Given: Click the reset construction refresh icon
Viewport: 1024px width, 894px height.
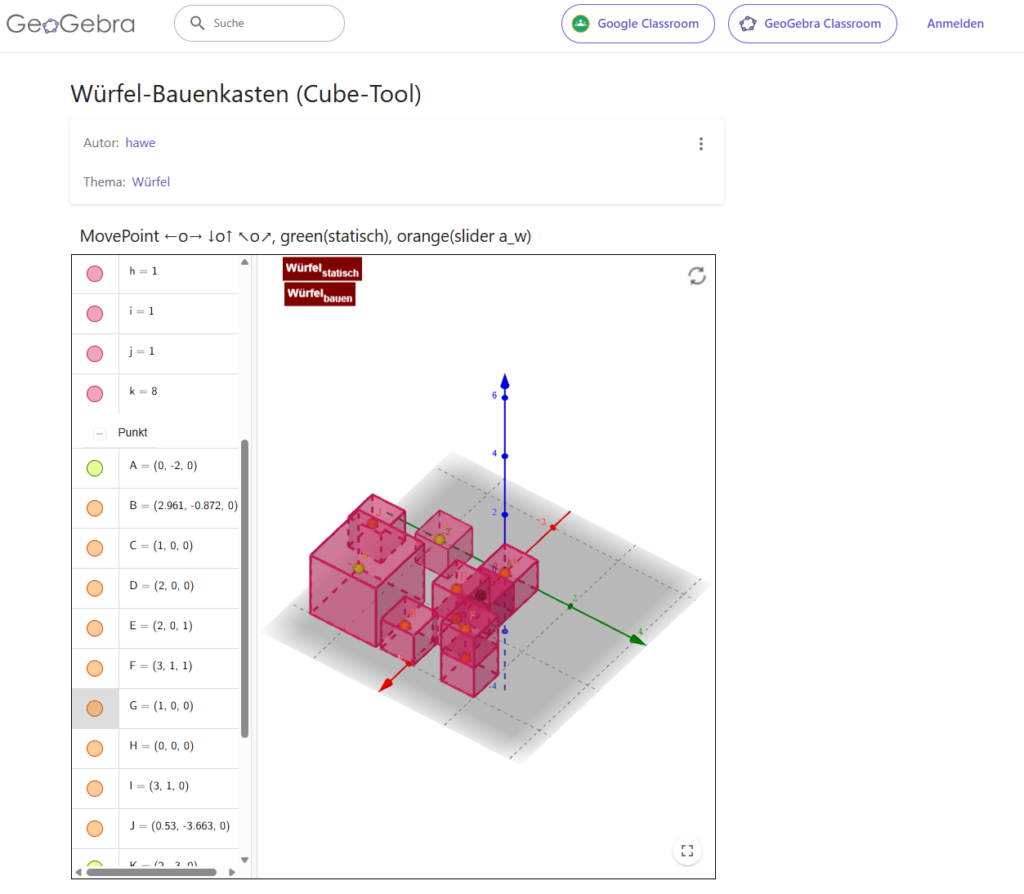Looking at the screenshot, I should (x=697, y=276).
